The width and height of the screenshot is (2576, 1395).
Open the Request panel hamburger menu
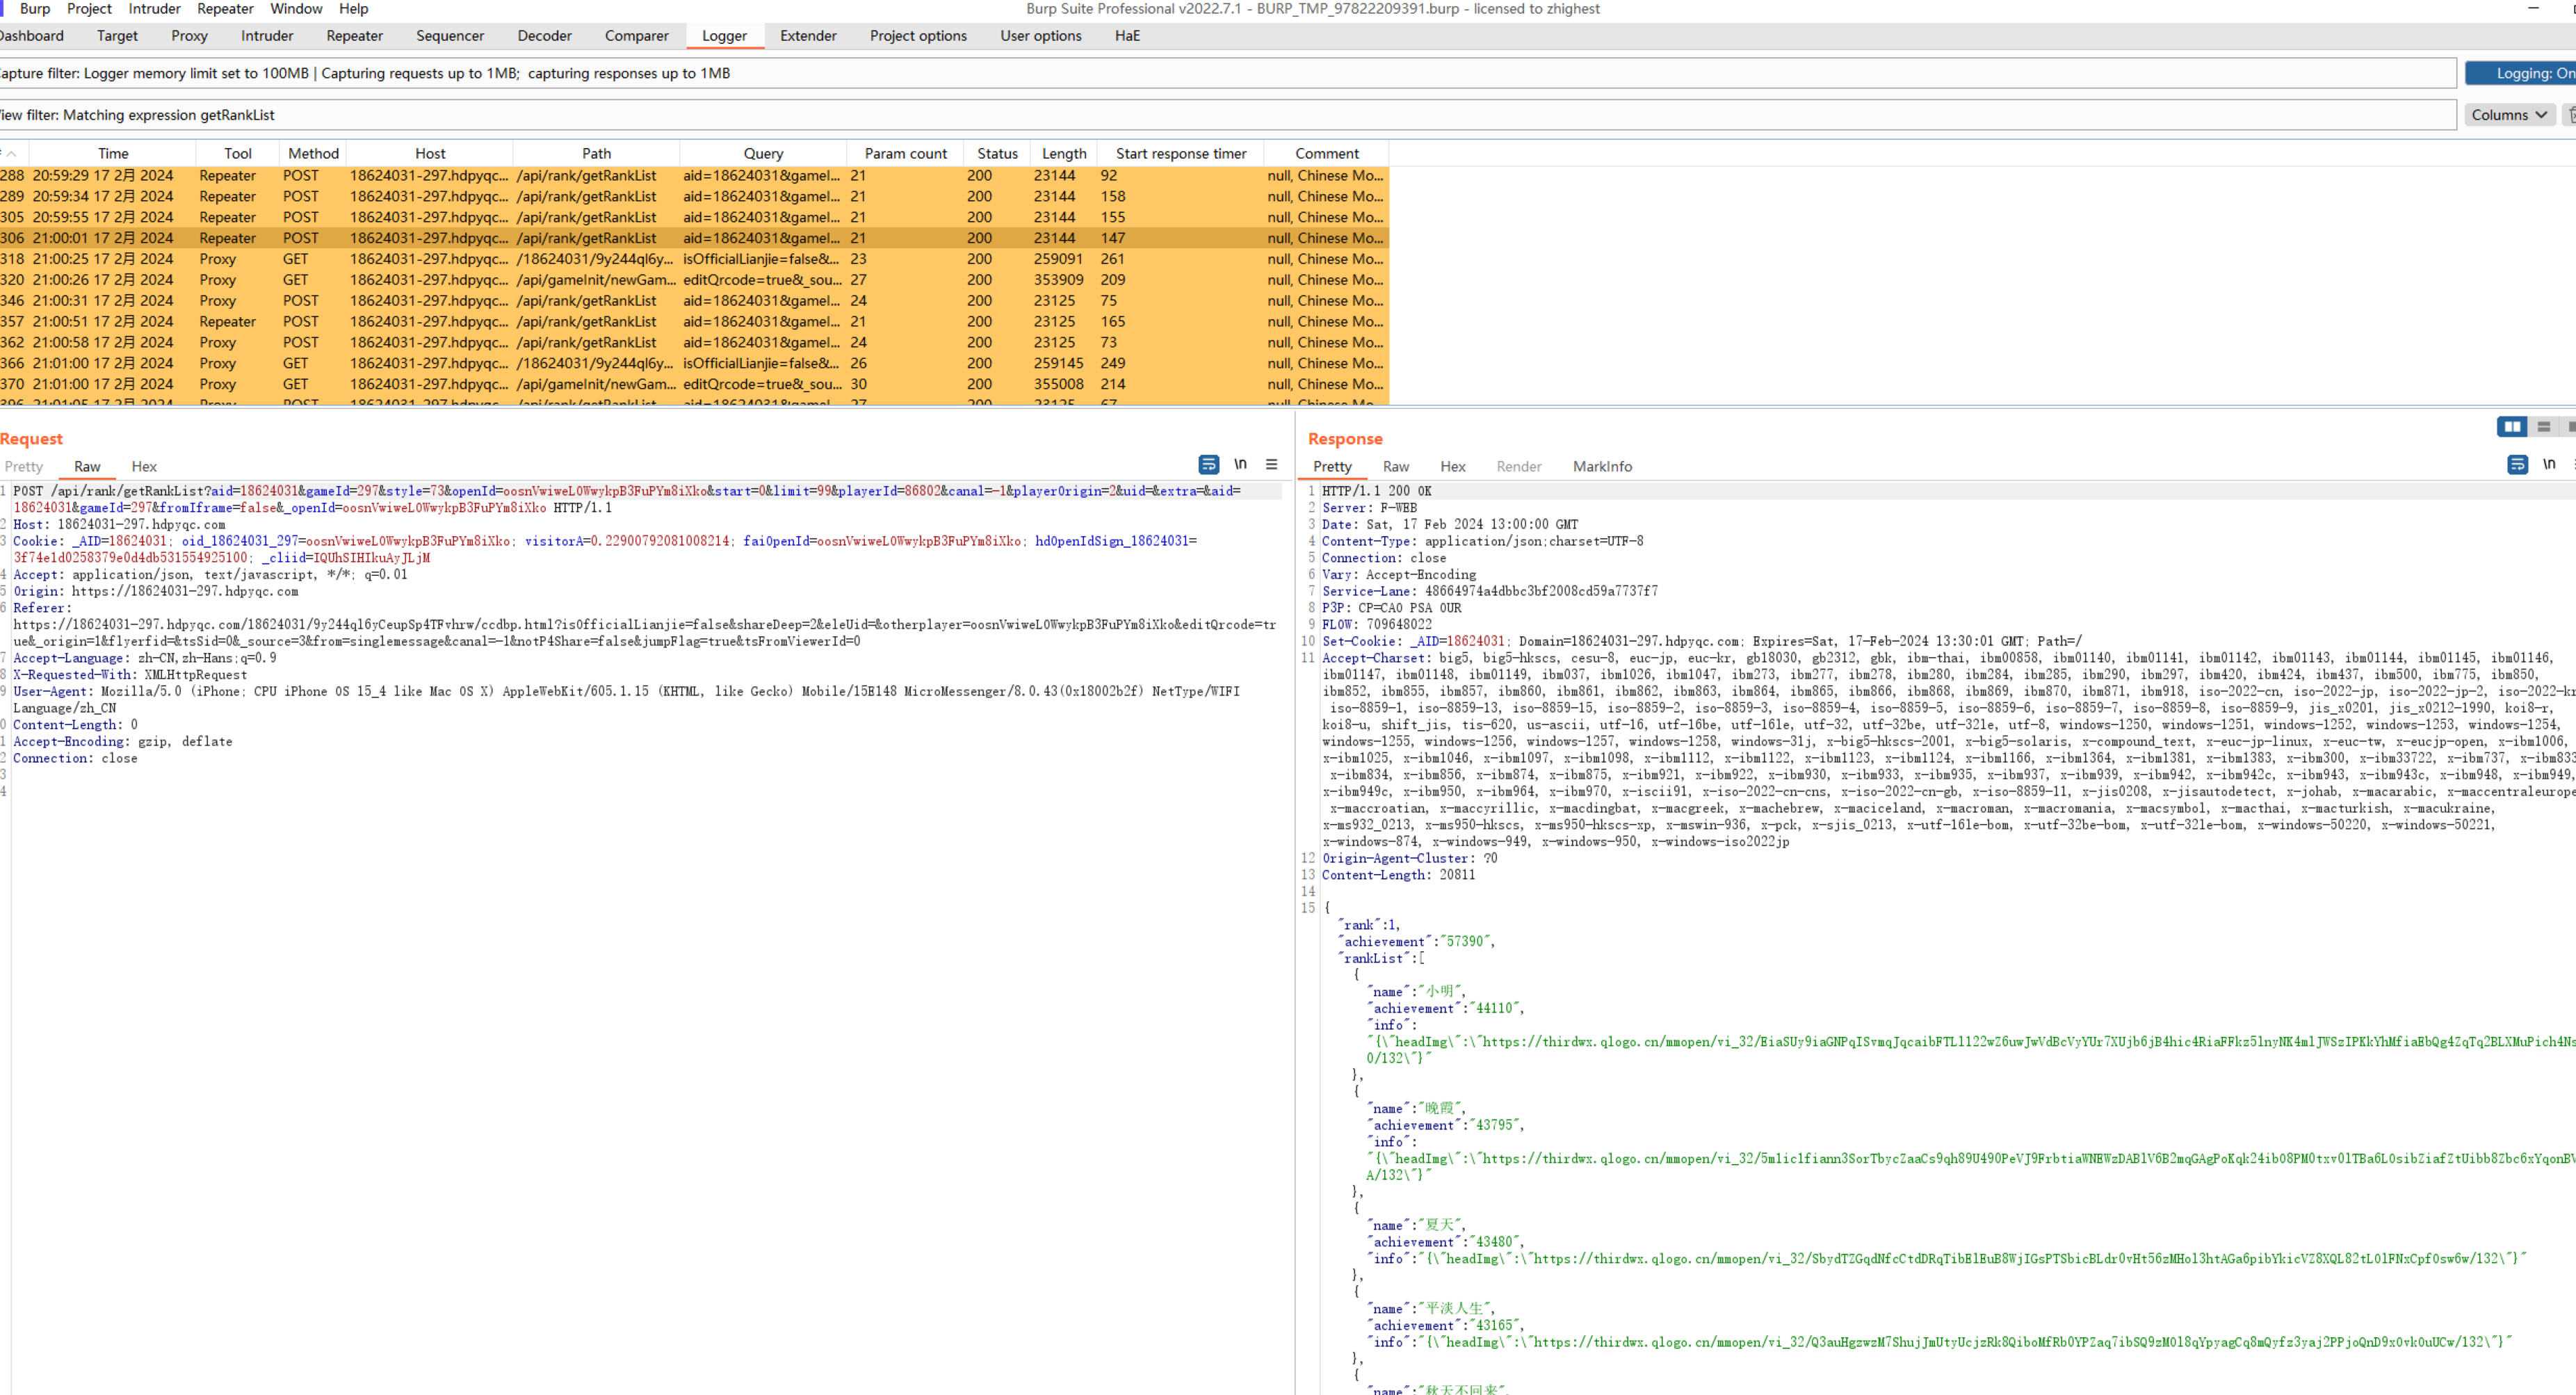(1271, 465)
